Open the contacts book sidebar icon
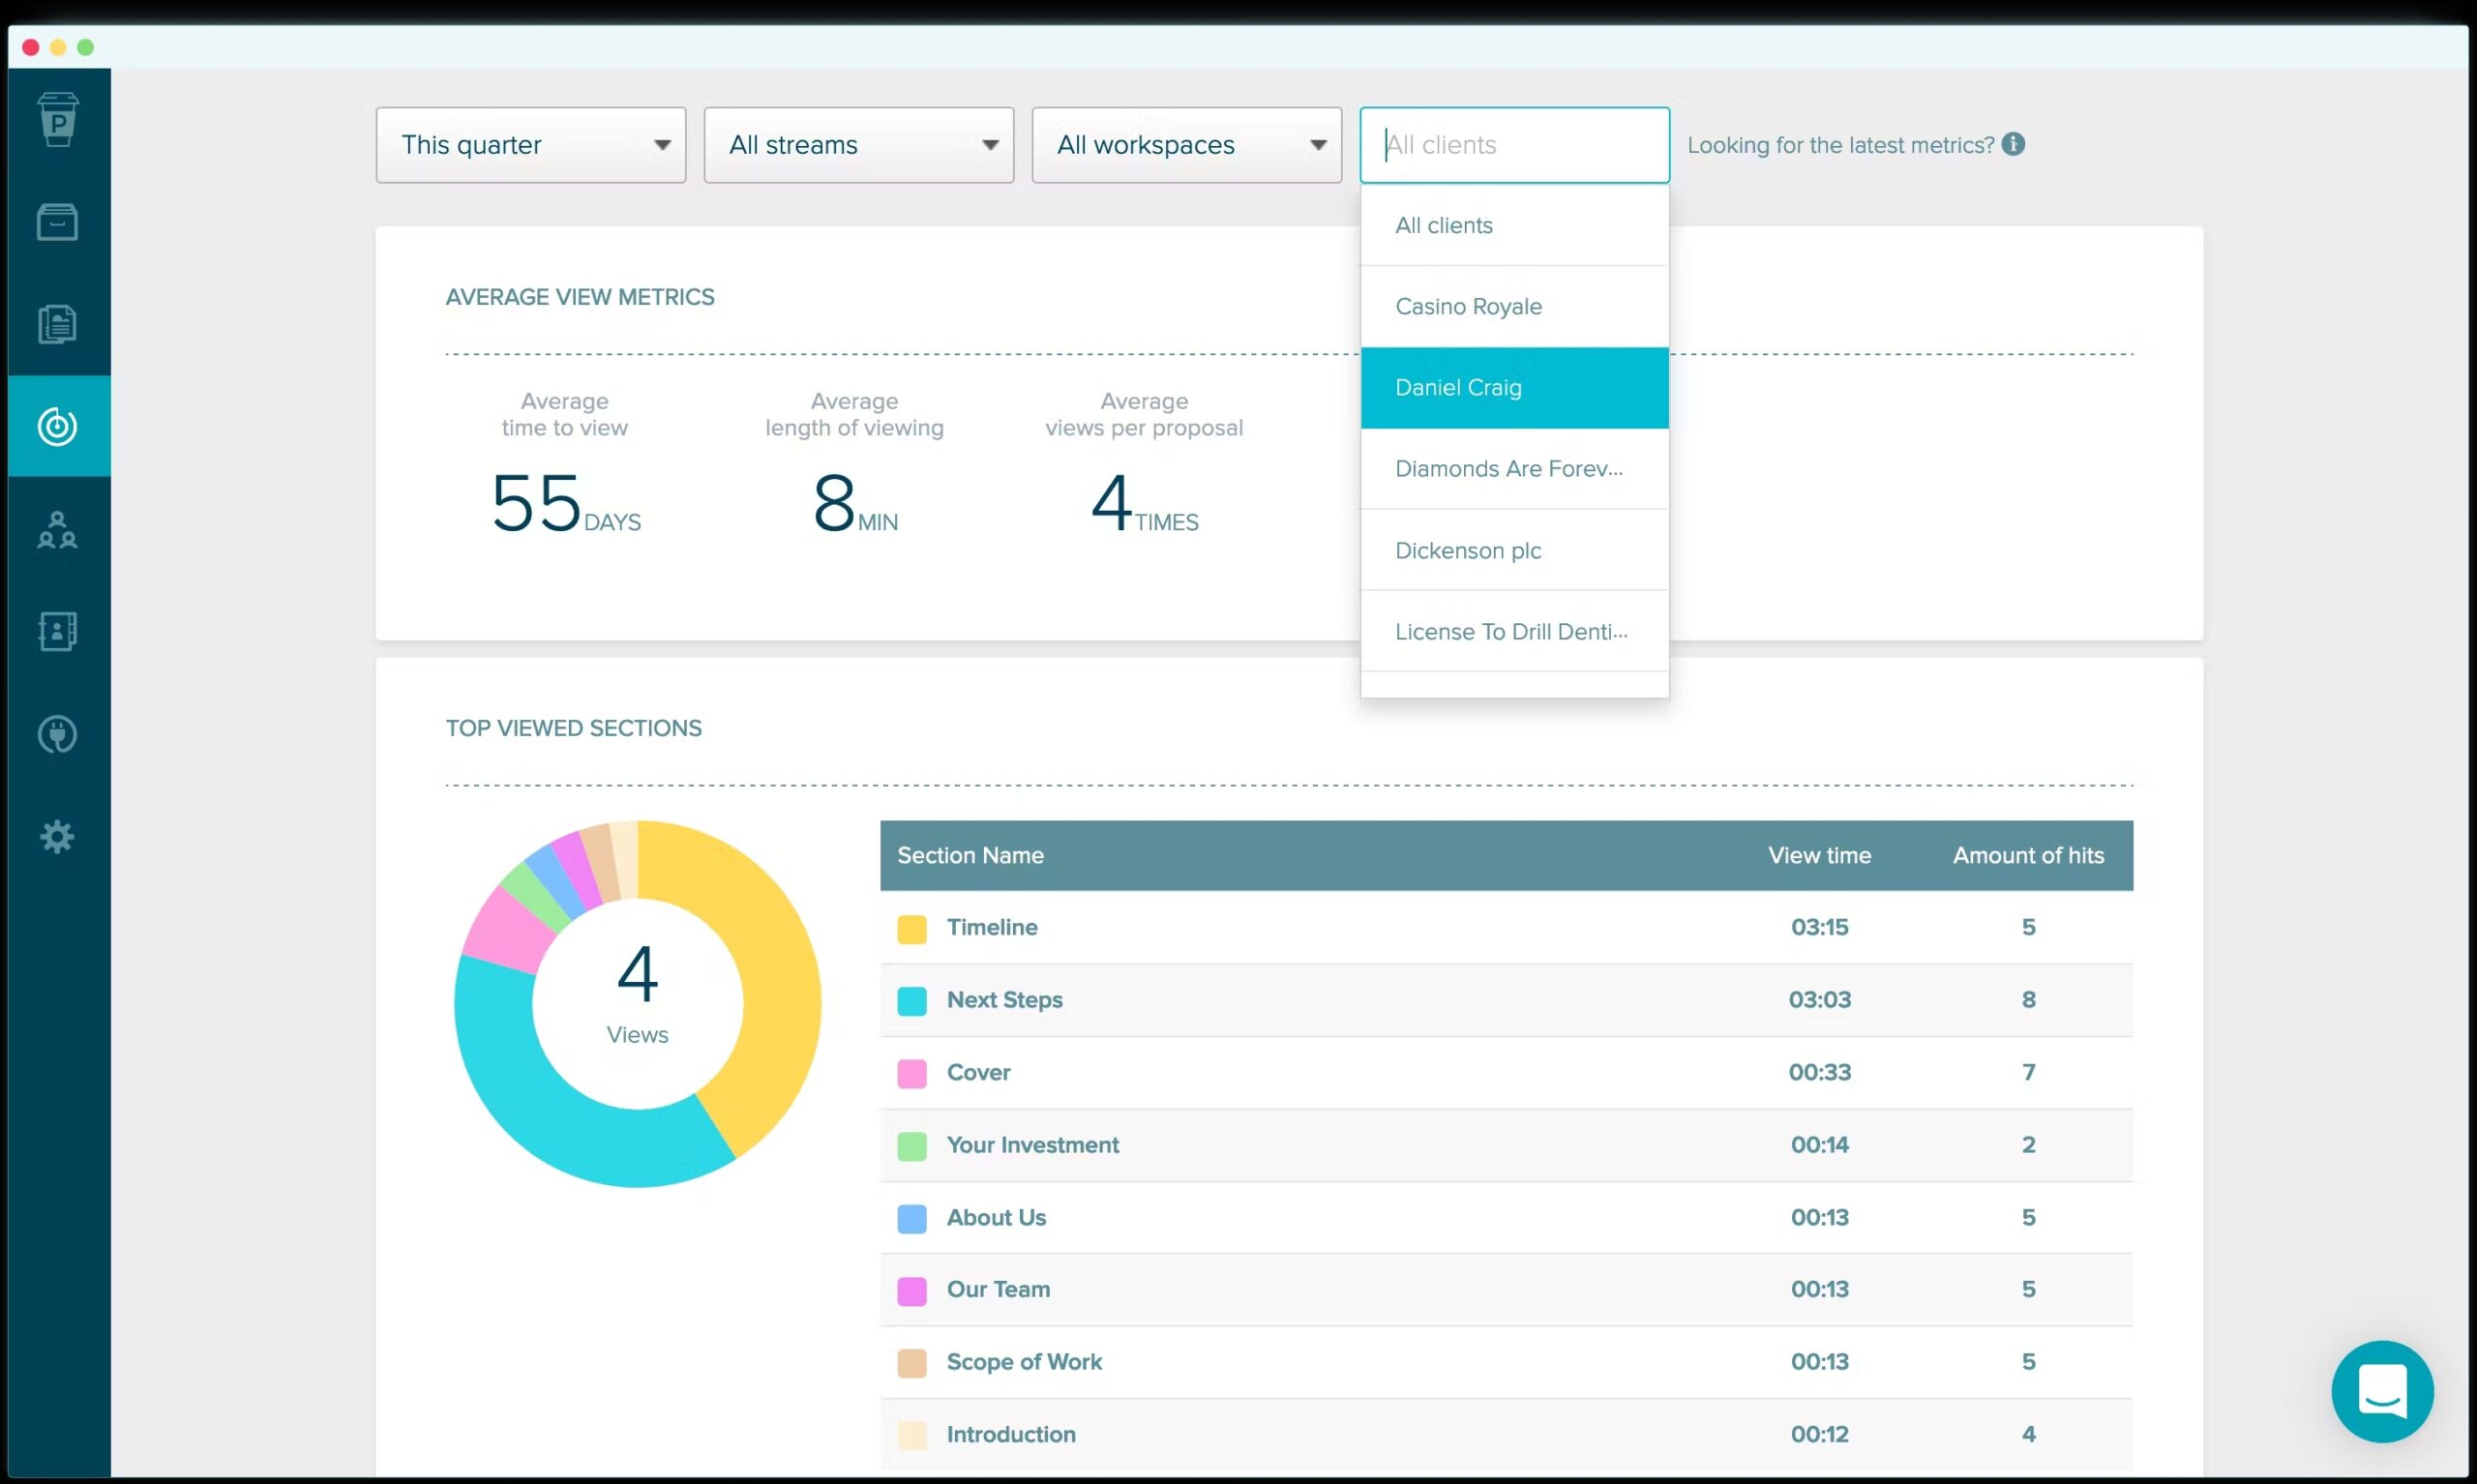 (x=58, y=631)
